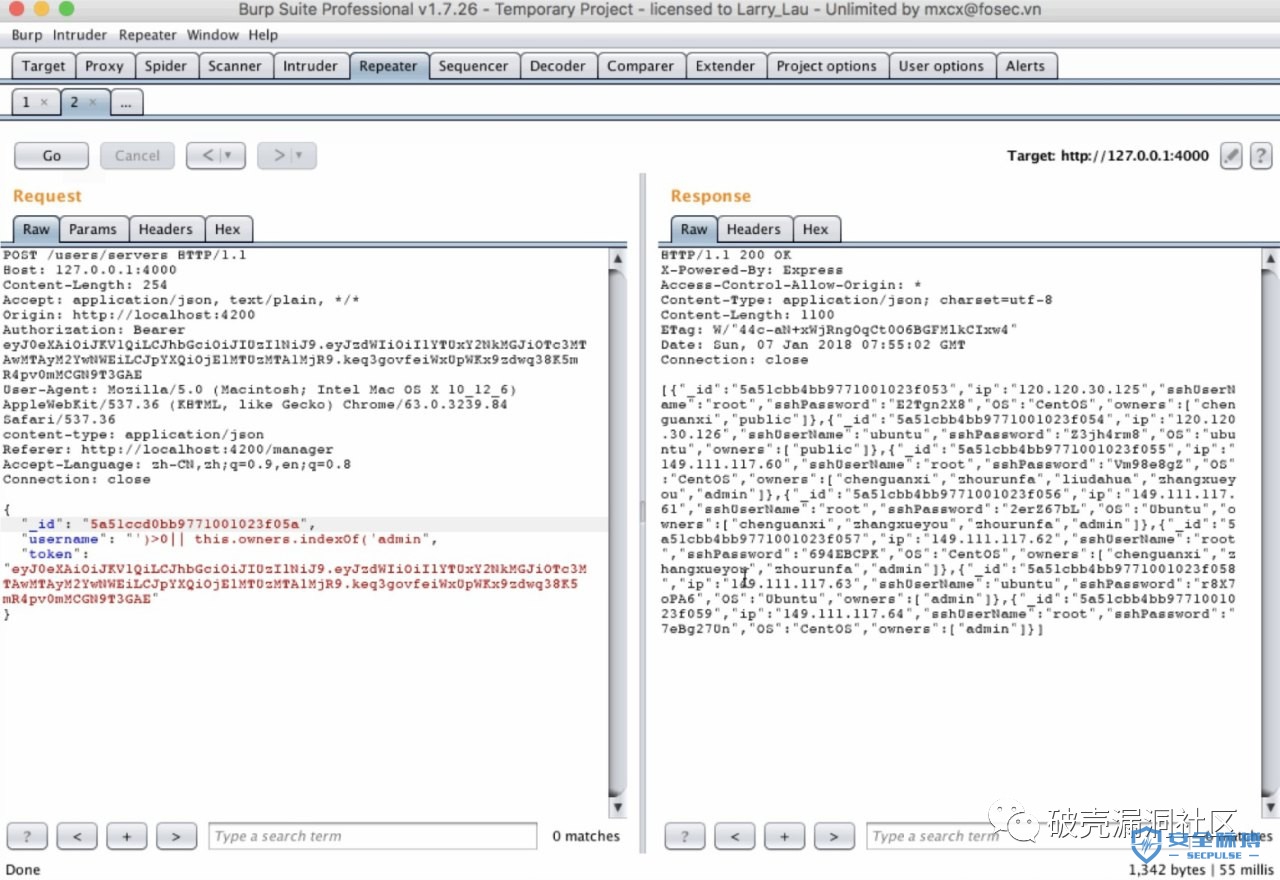The height and width of the screenshot is (880, 1280).
Task: Add a new Repeater tab with ellipsis
Action: [x=126, y=102]
